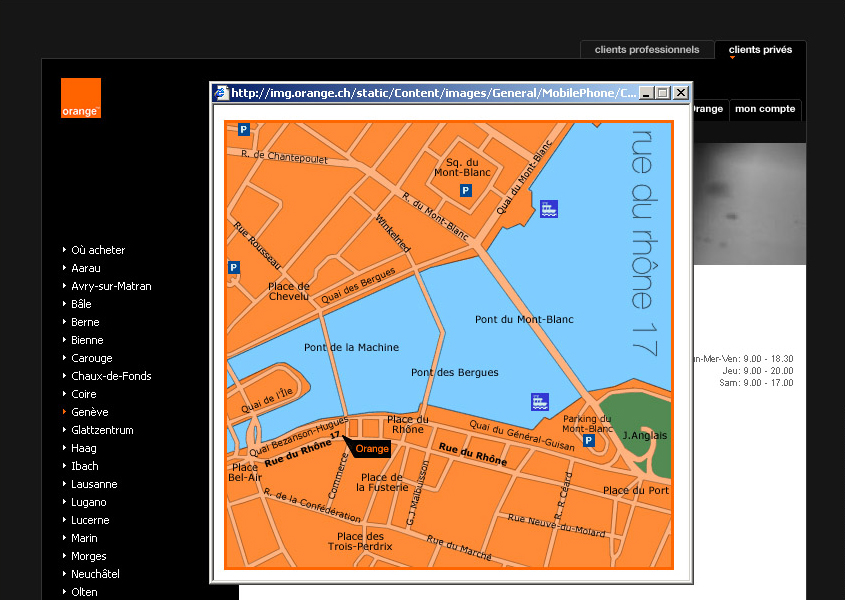
Task: Open the Berne store page
Action: click(85, 322)
